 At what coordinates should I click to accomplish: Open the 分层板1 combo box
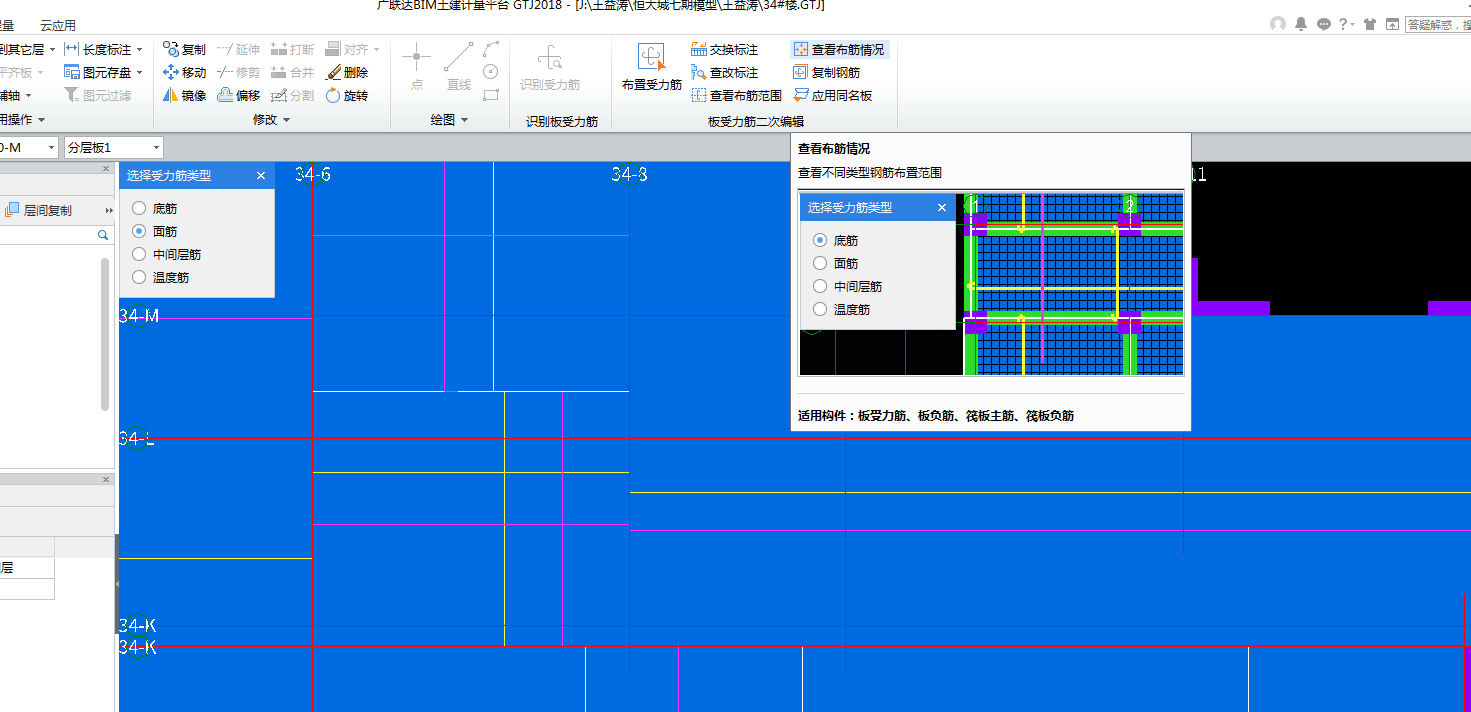(113, 148)
